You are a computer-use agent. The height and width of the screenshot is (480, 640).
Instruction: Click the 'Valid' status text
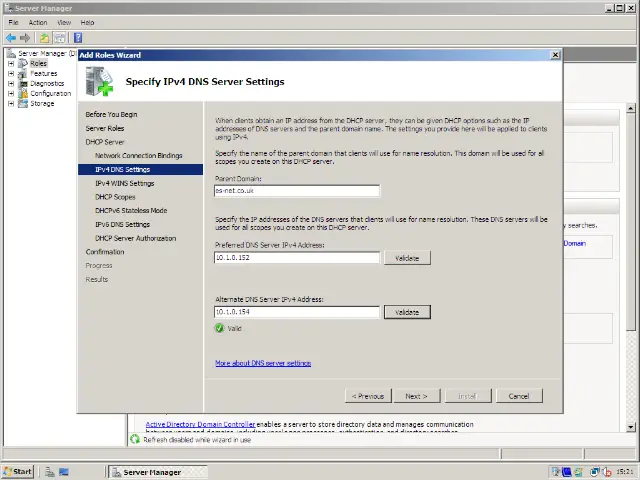click(234, 328)
